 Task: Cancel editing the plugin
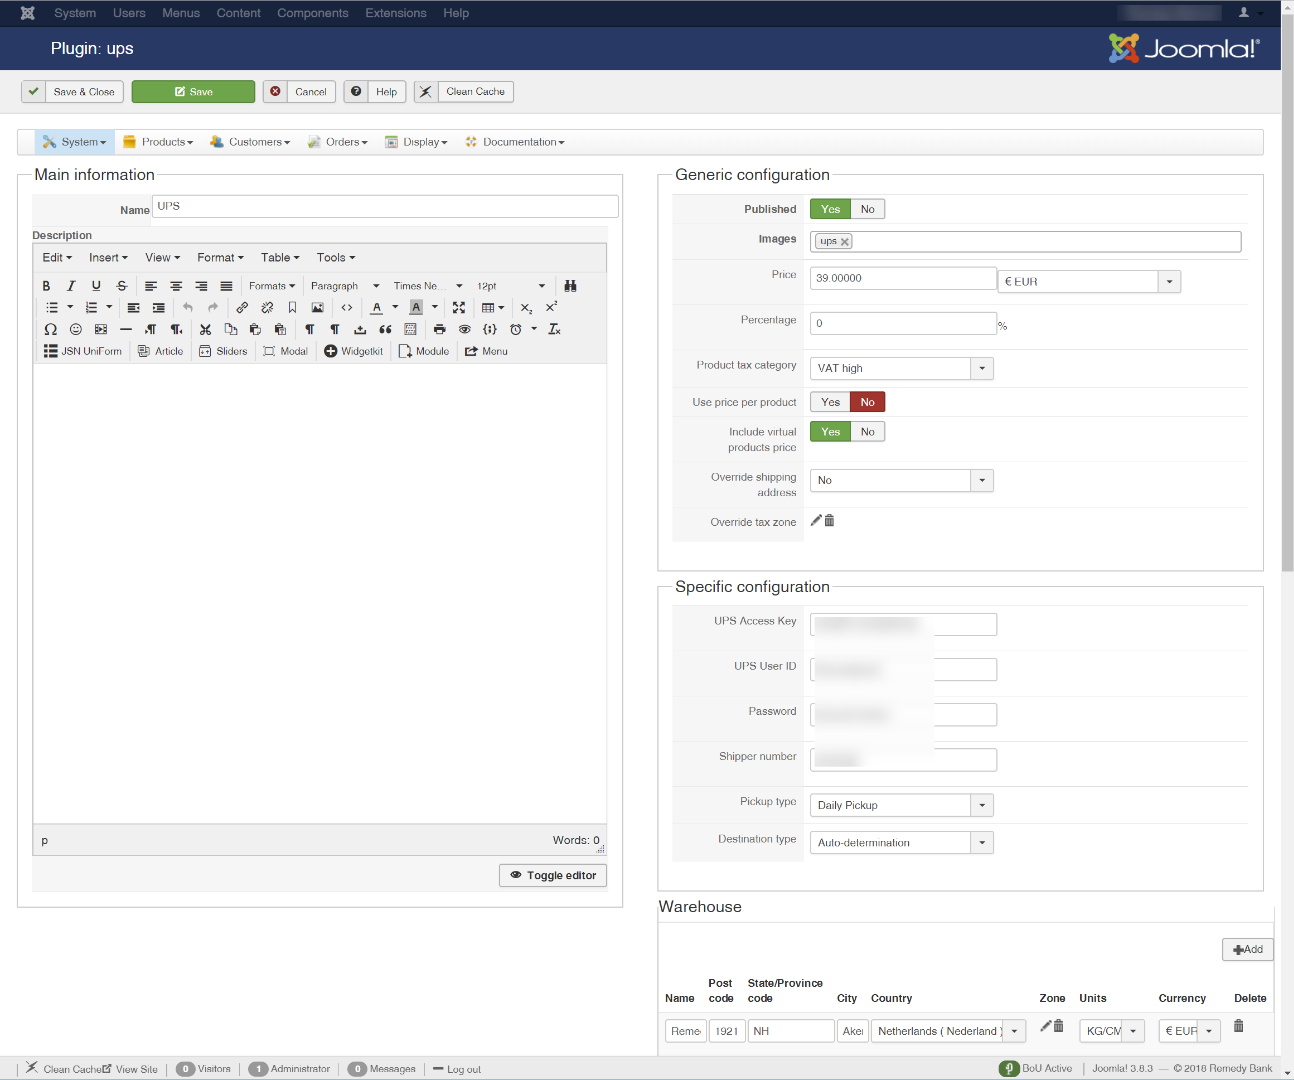[x=300, y=92]
